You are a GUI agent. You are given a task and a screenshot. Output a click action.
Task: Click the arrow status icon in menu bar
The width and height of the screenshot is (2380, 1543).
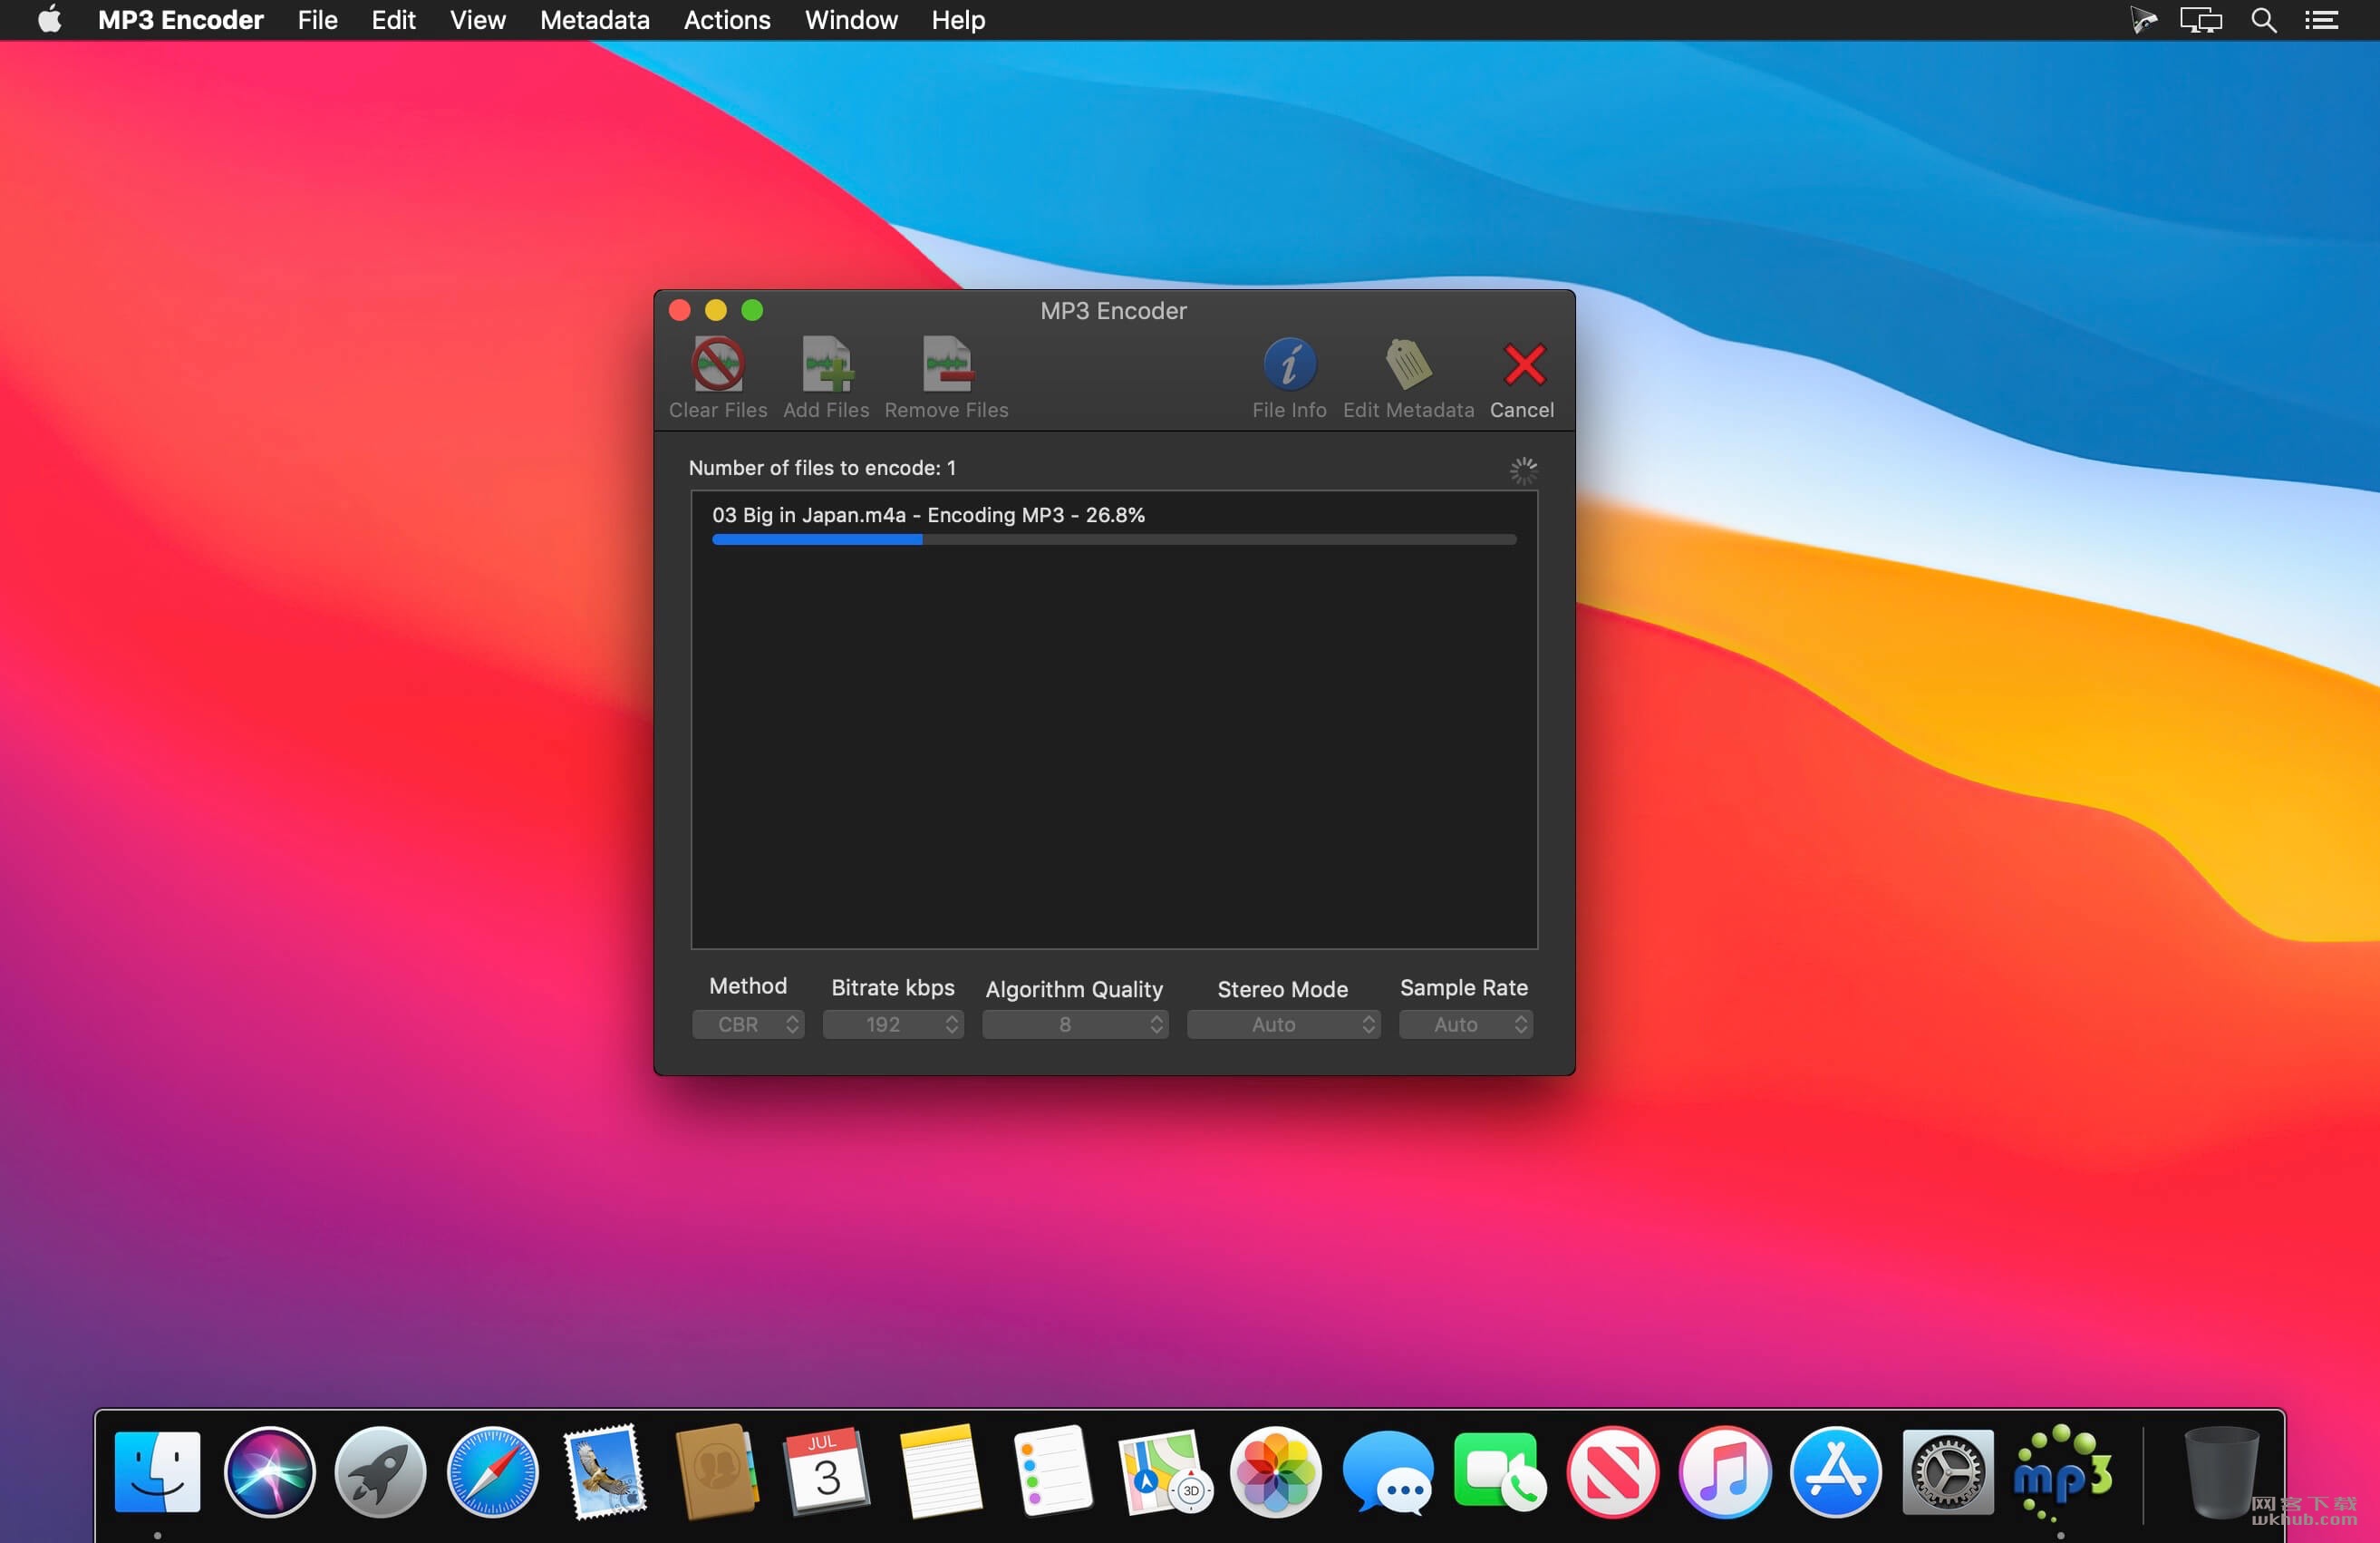point(2142,20)
